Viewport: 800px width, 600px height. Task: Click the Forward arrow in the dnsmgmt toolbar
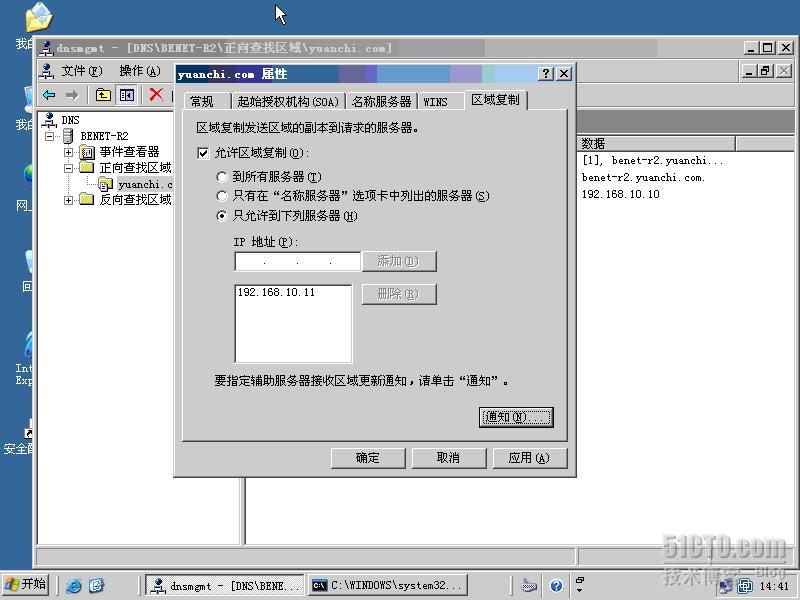coord(72,95)
